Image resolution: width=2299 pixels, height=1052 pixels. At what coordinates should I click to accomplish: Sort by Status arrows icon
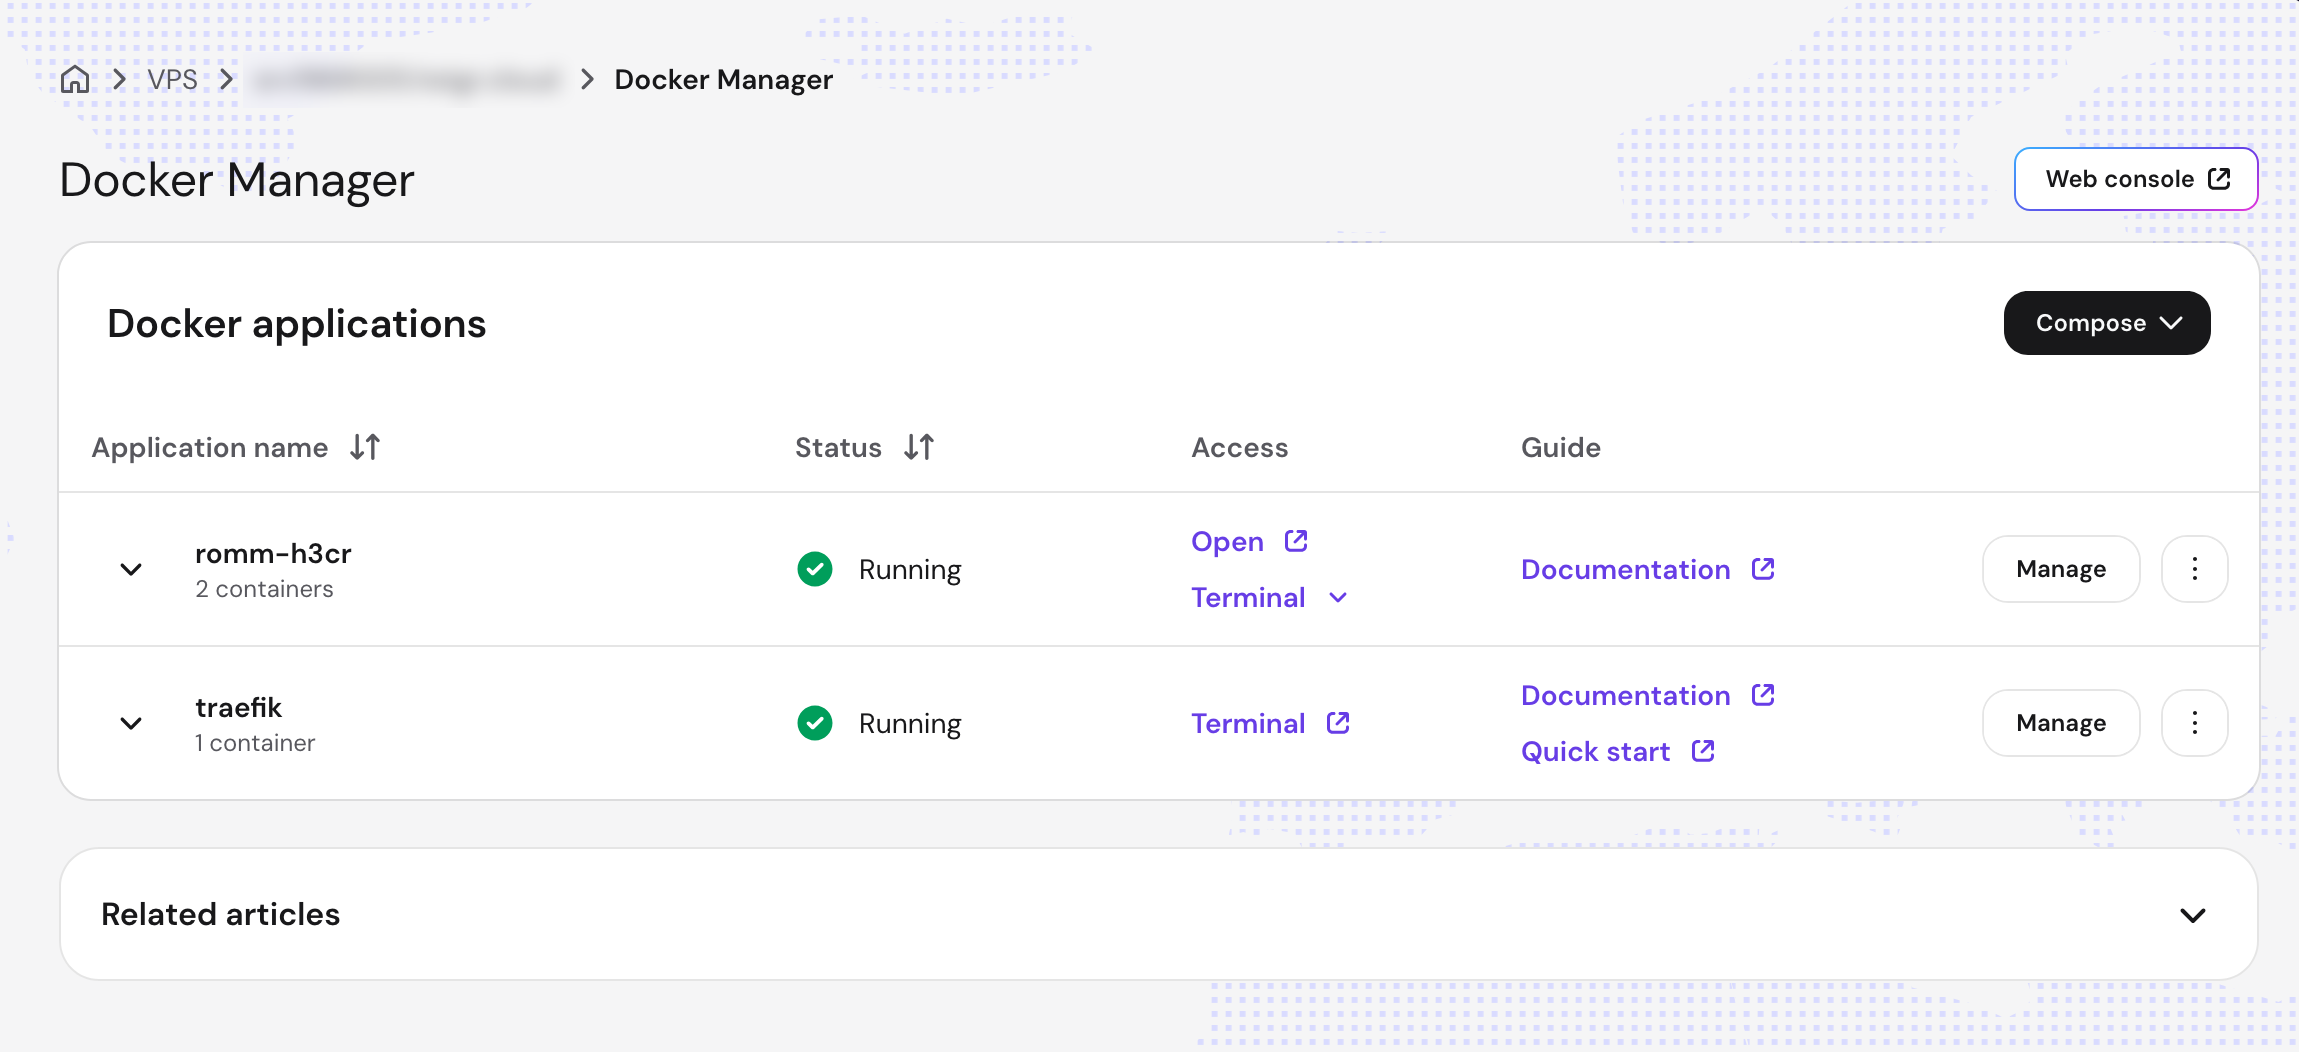tap(919, 447)
